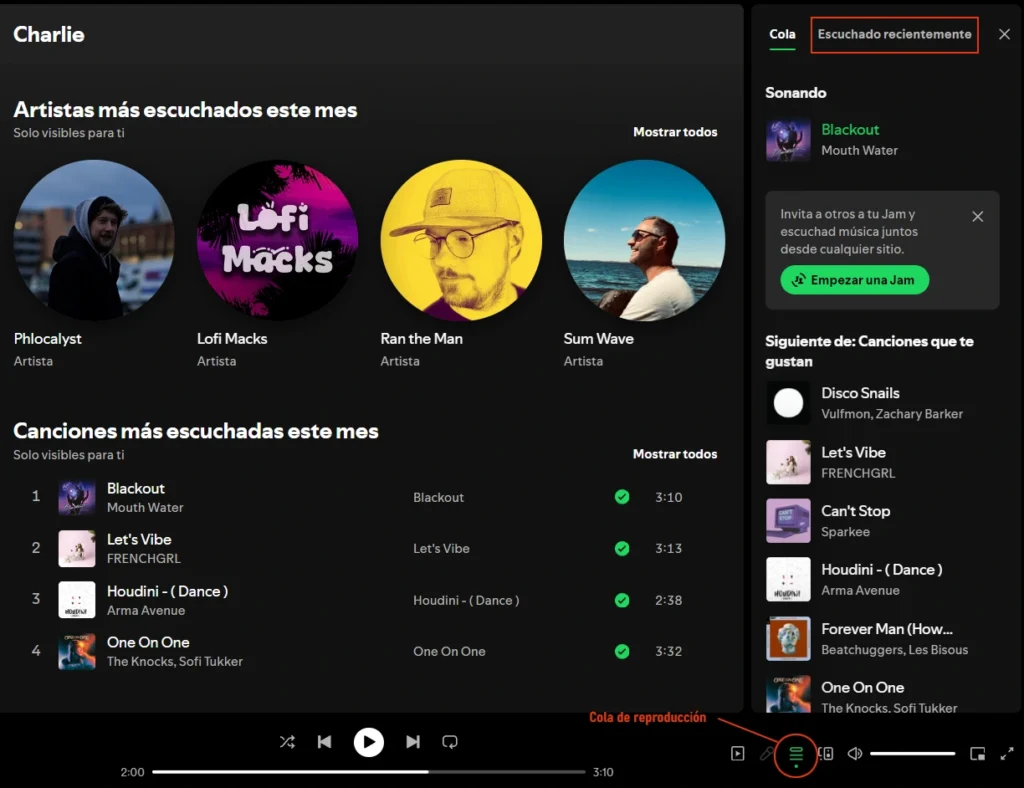Screen dimensions: 1024x788
Task: Toggle the playback queue icon
Action: 796,755
